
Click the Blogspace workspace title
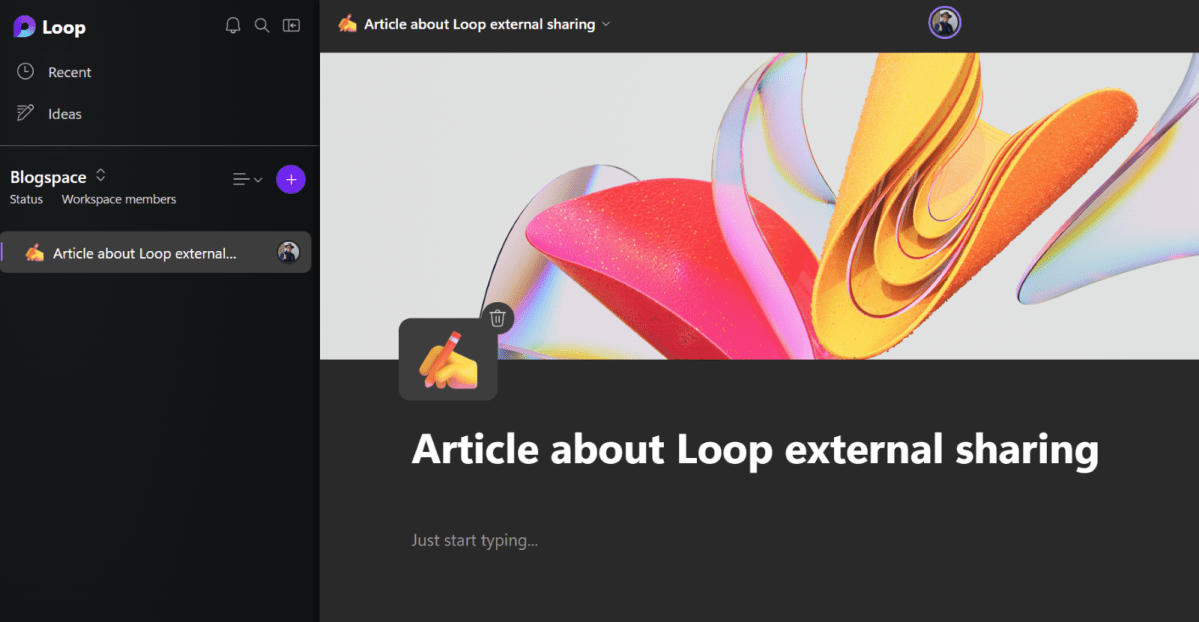[48, 177]
